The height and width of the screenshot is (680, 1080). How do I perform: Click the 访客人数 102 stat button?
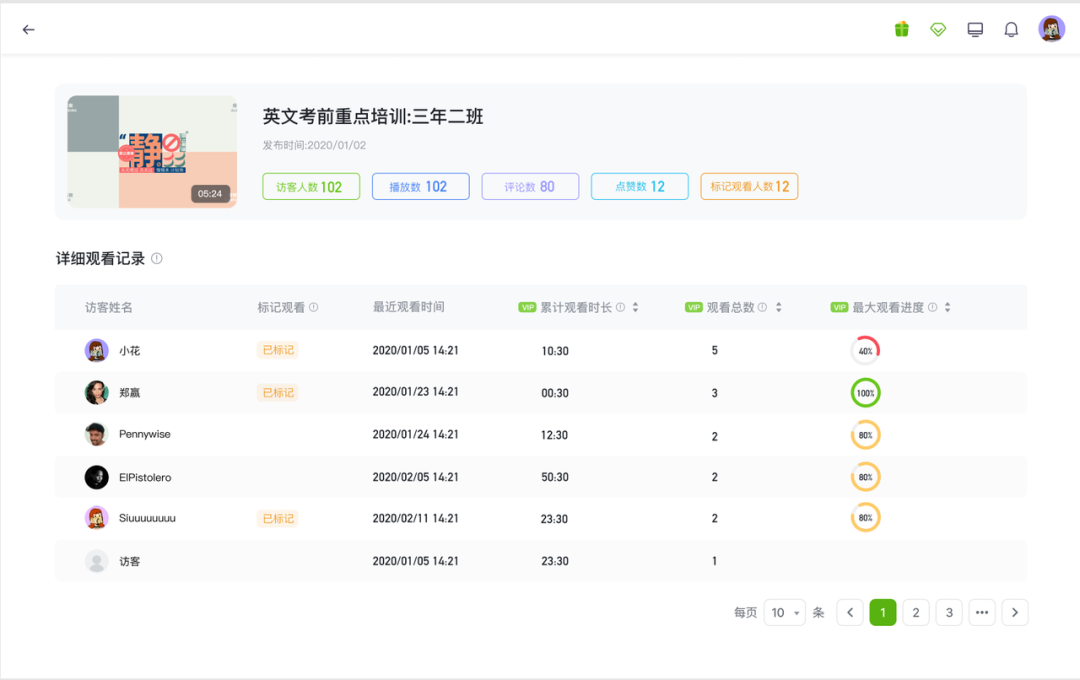point(311,187)
